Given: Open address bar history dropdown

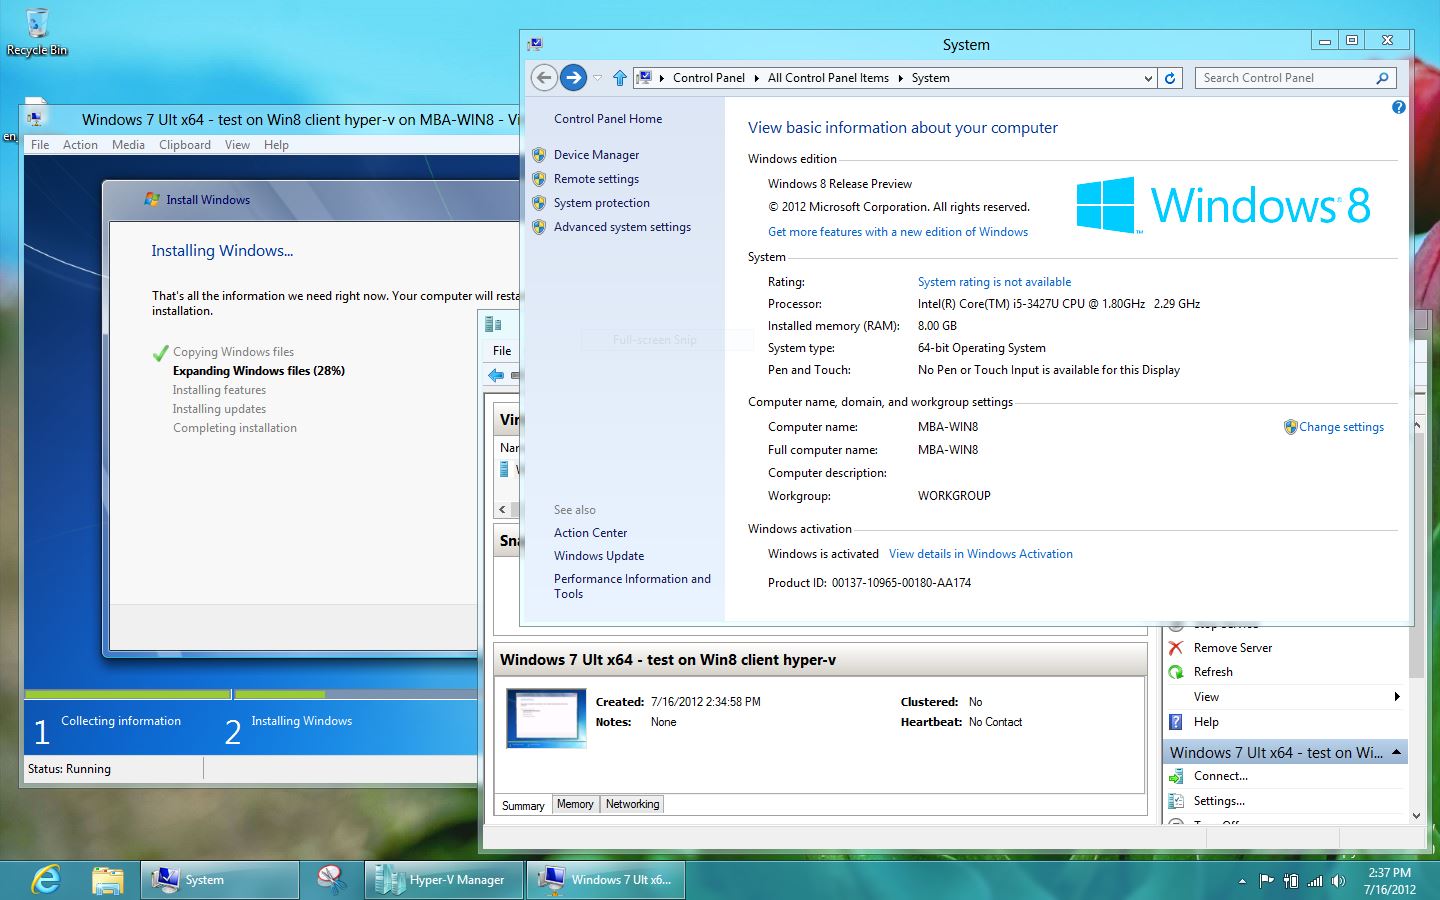Looking at the screenshot, I should (1148, 78).
